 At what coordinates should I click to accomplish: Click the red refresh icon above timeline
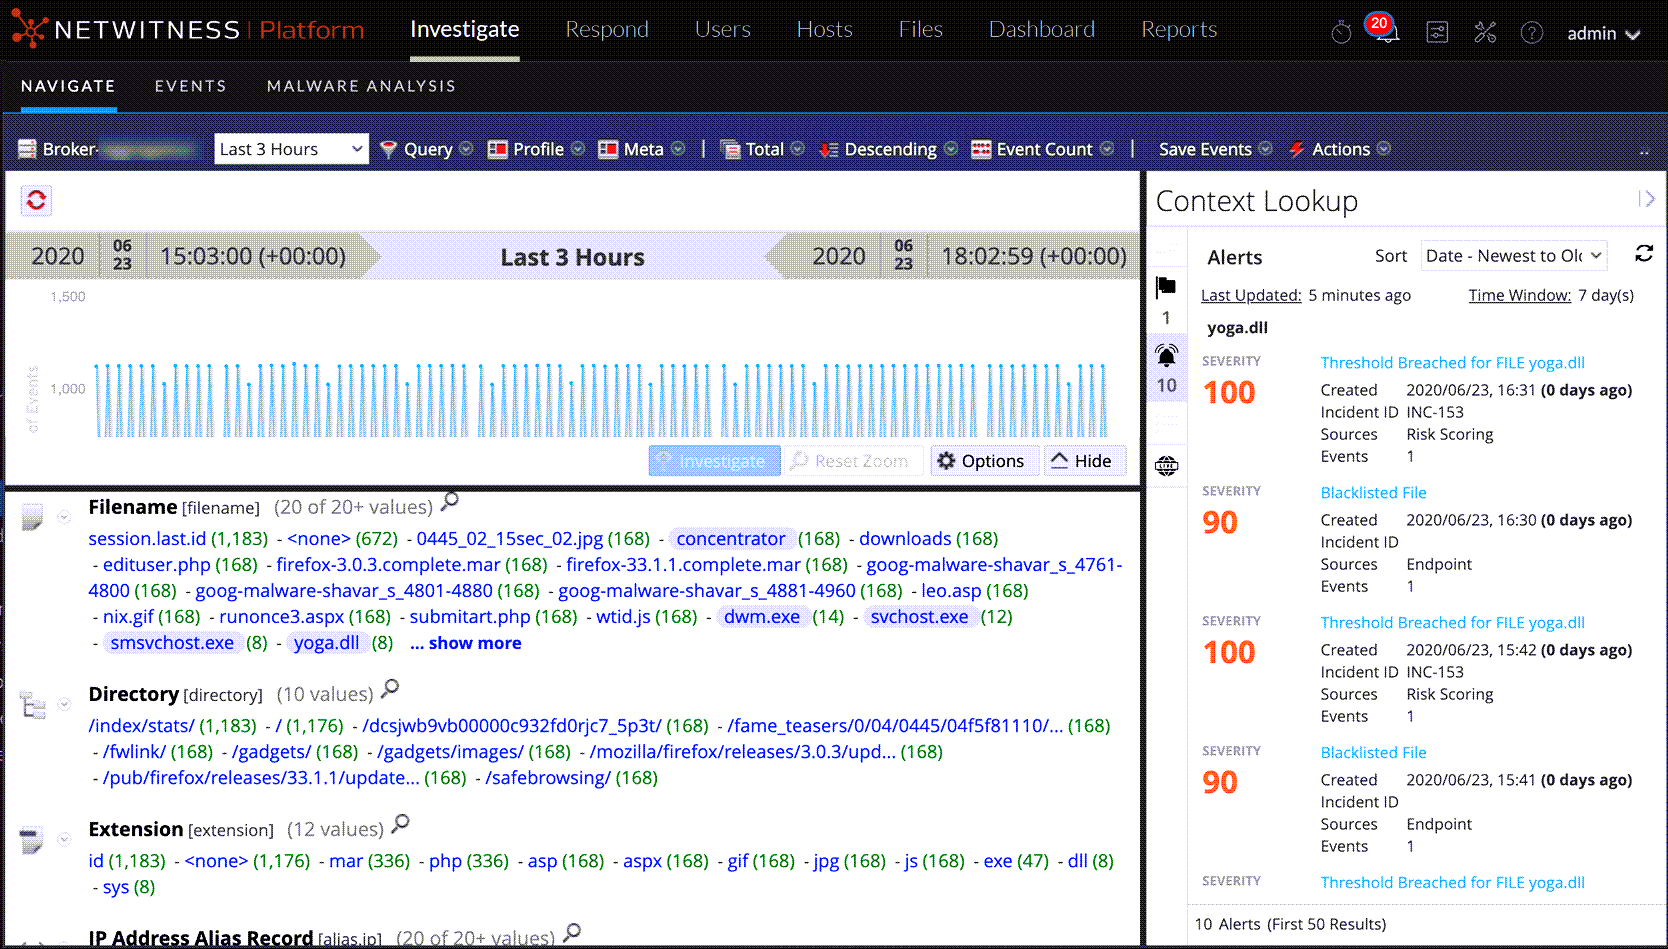point(37,201)
